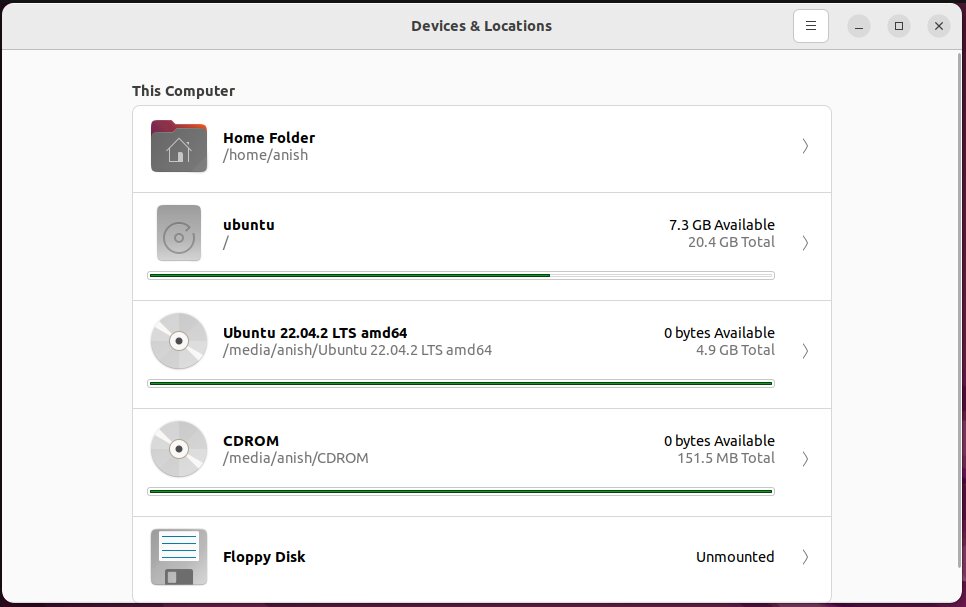The image size is (966, 607).
Task: Expand the CDROM row chevron
Action: [x=805, y=459]
